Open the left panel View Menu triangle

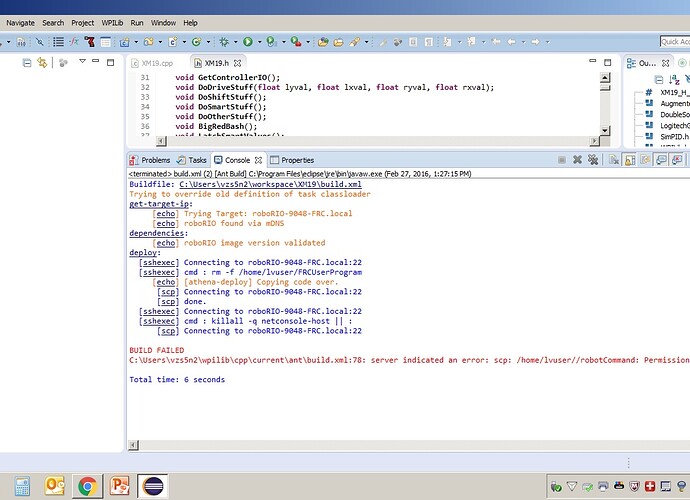82,61
